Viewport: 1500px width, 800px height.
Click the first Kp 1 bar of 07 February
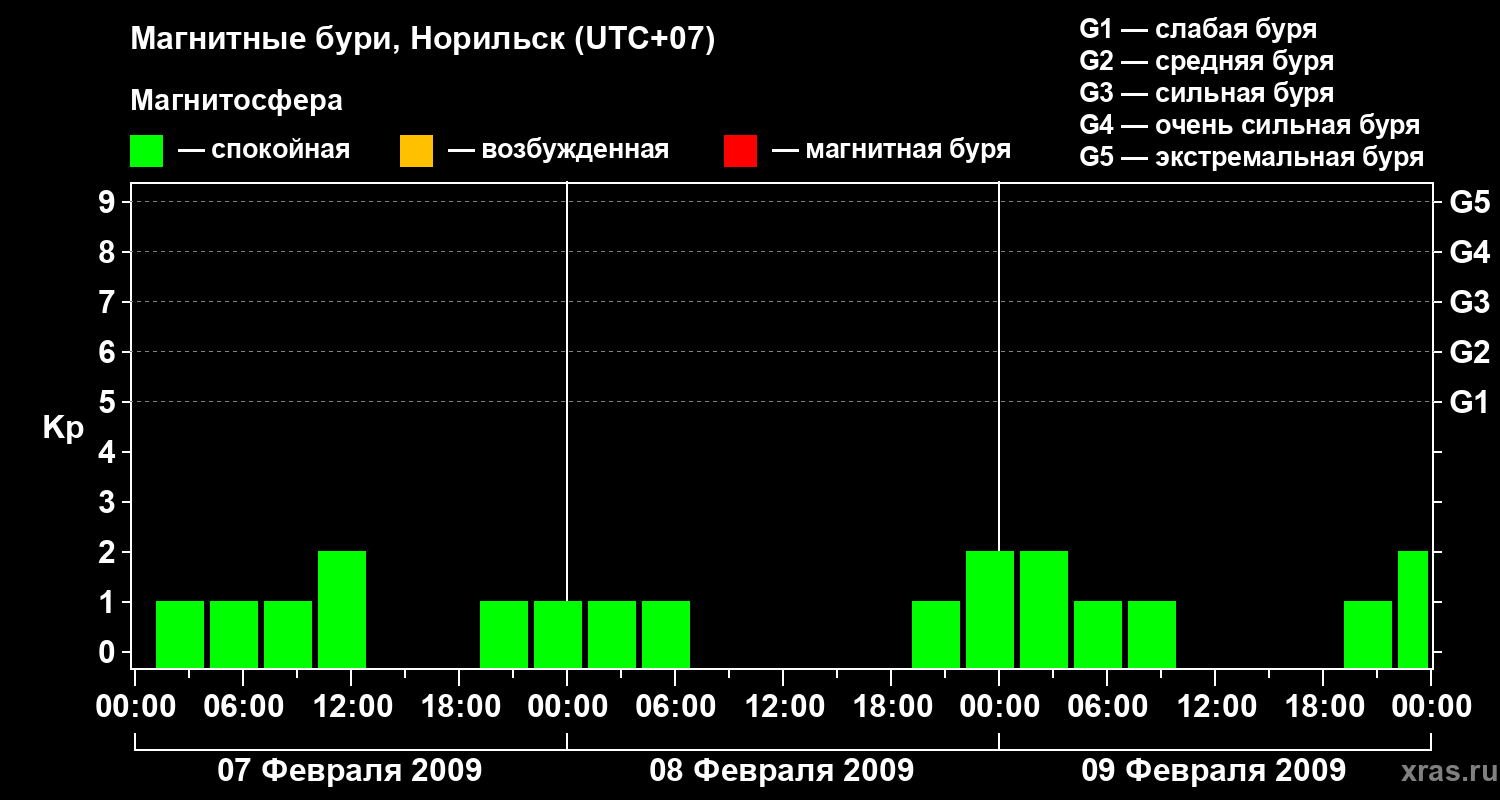(x=180, y=634)
